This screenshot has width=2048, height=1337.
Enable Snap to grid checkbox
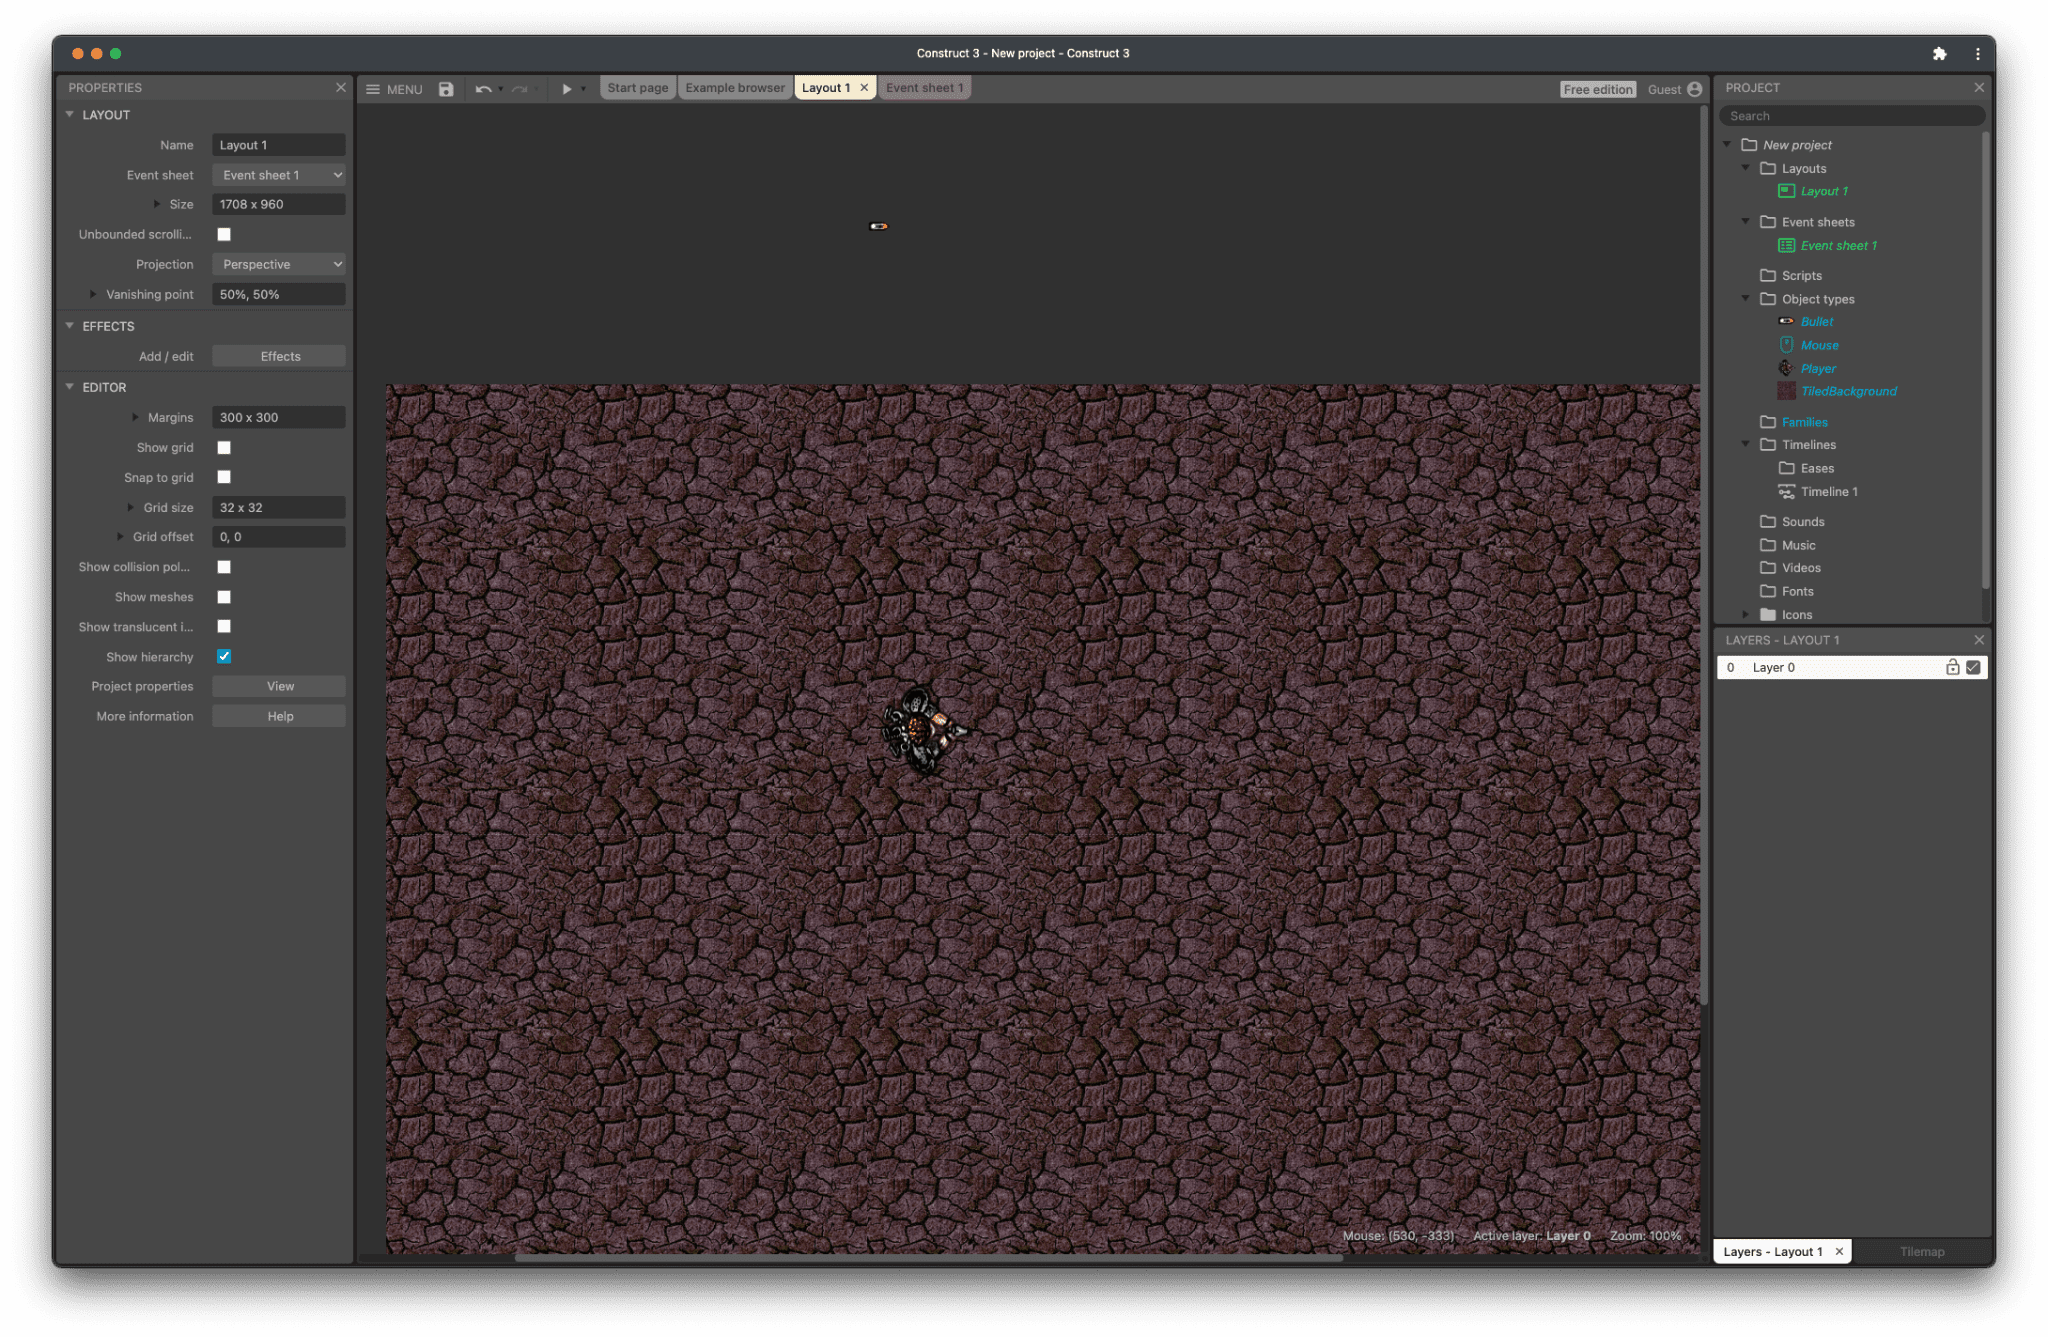[225, 476]
